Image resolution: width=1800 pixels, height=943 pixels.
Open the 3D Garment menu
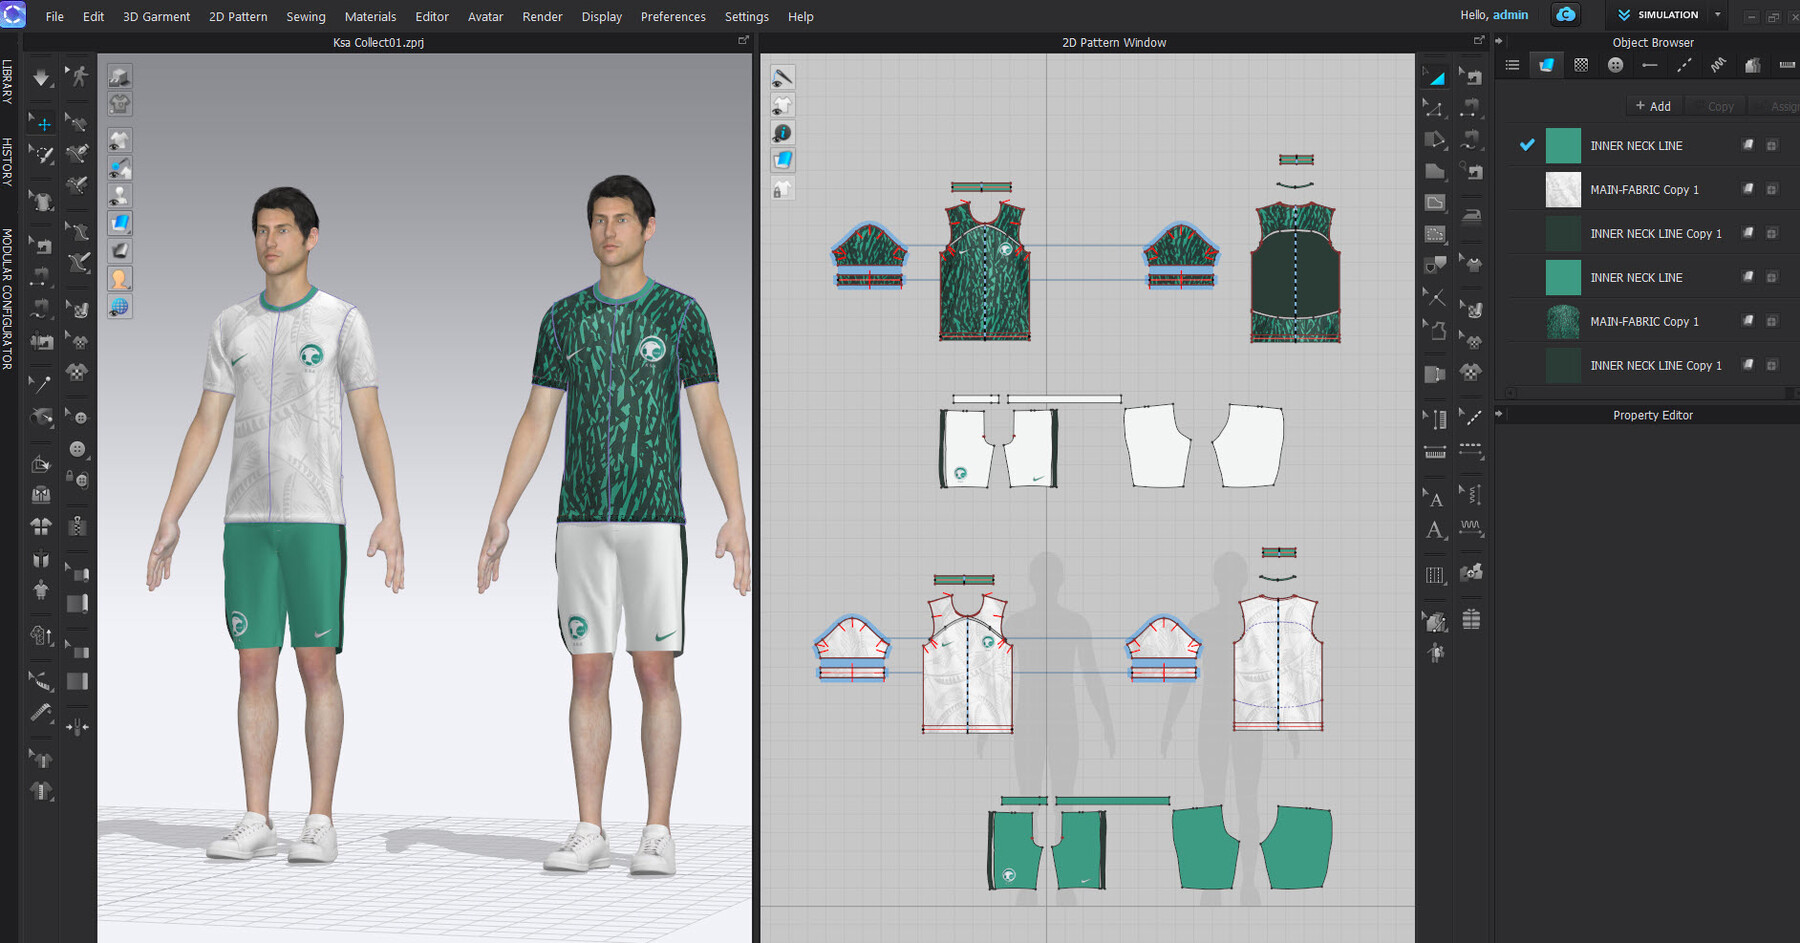tap(156, 16)
